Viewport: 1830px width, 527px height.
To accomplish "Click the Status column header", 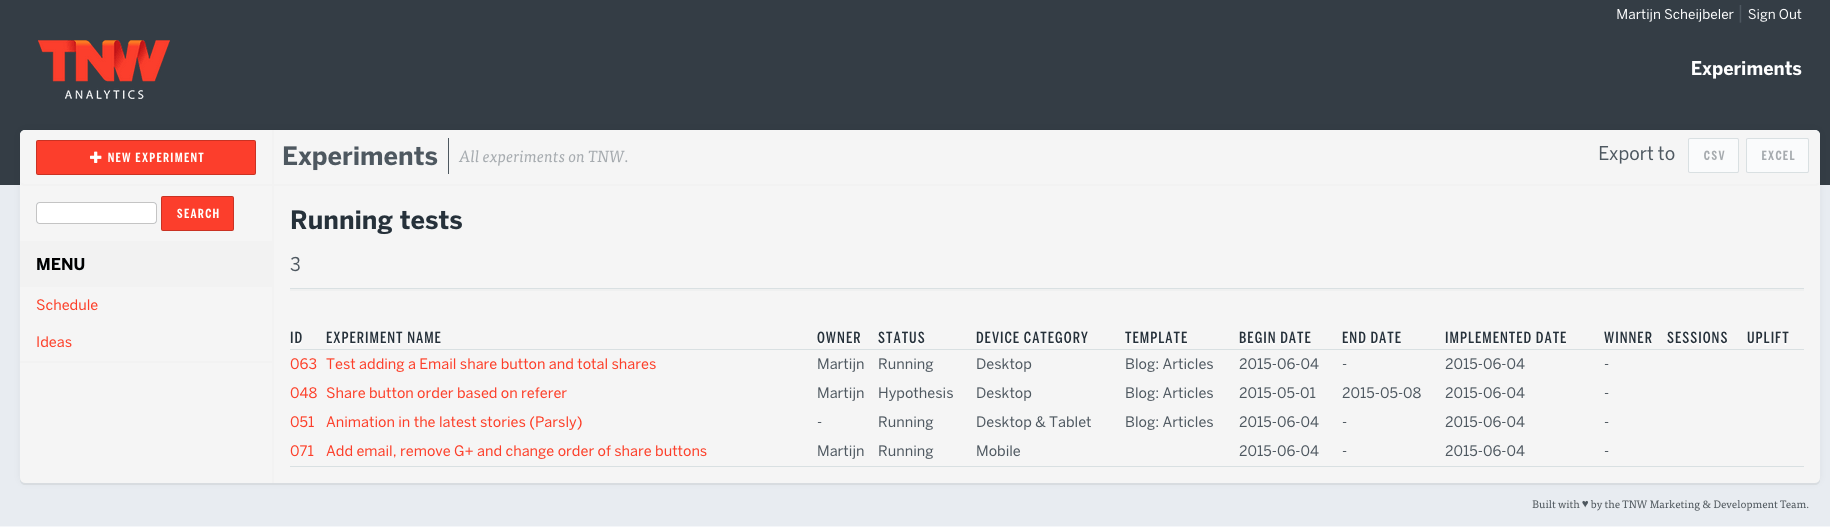I will tap(901, 338).
